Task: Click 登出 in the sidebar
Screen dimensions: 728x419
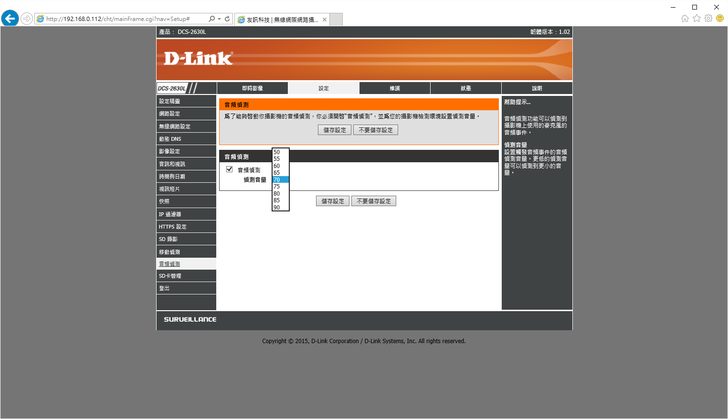Action: click(186, 288)
